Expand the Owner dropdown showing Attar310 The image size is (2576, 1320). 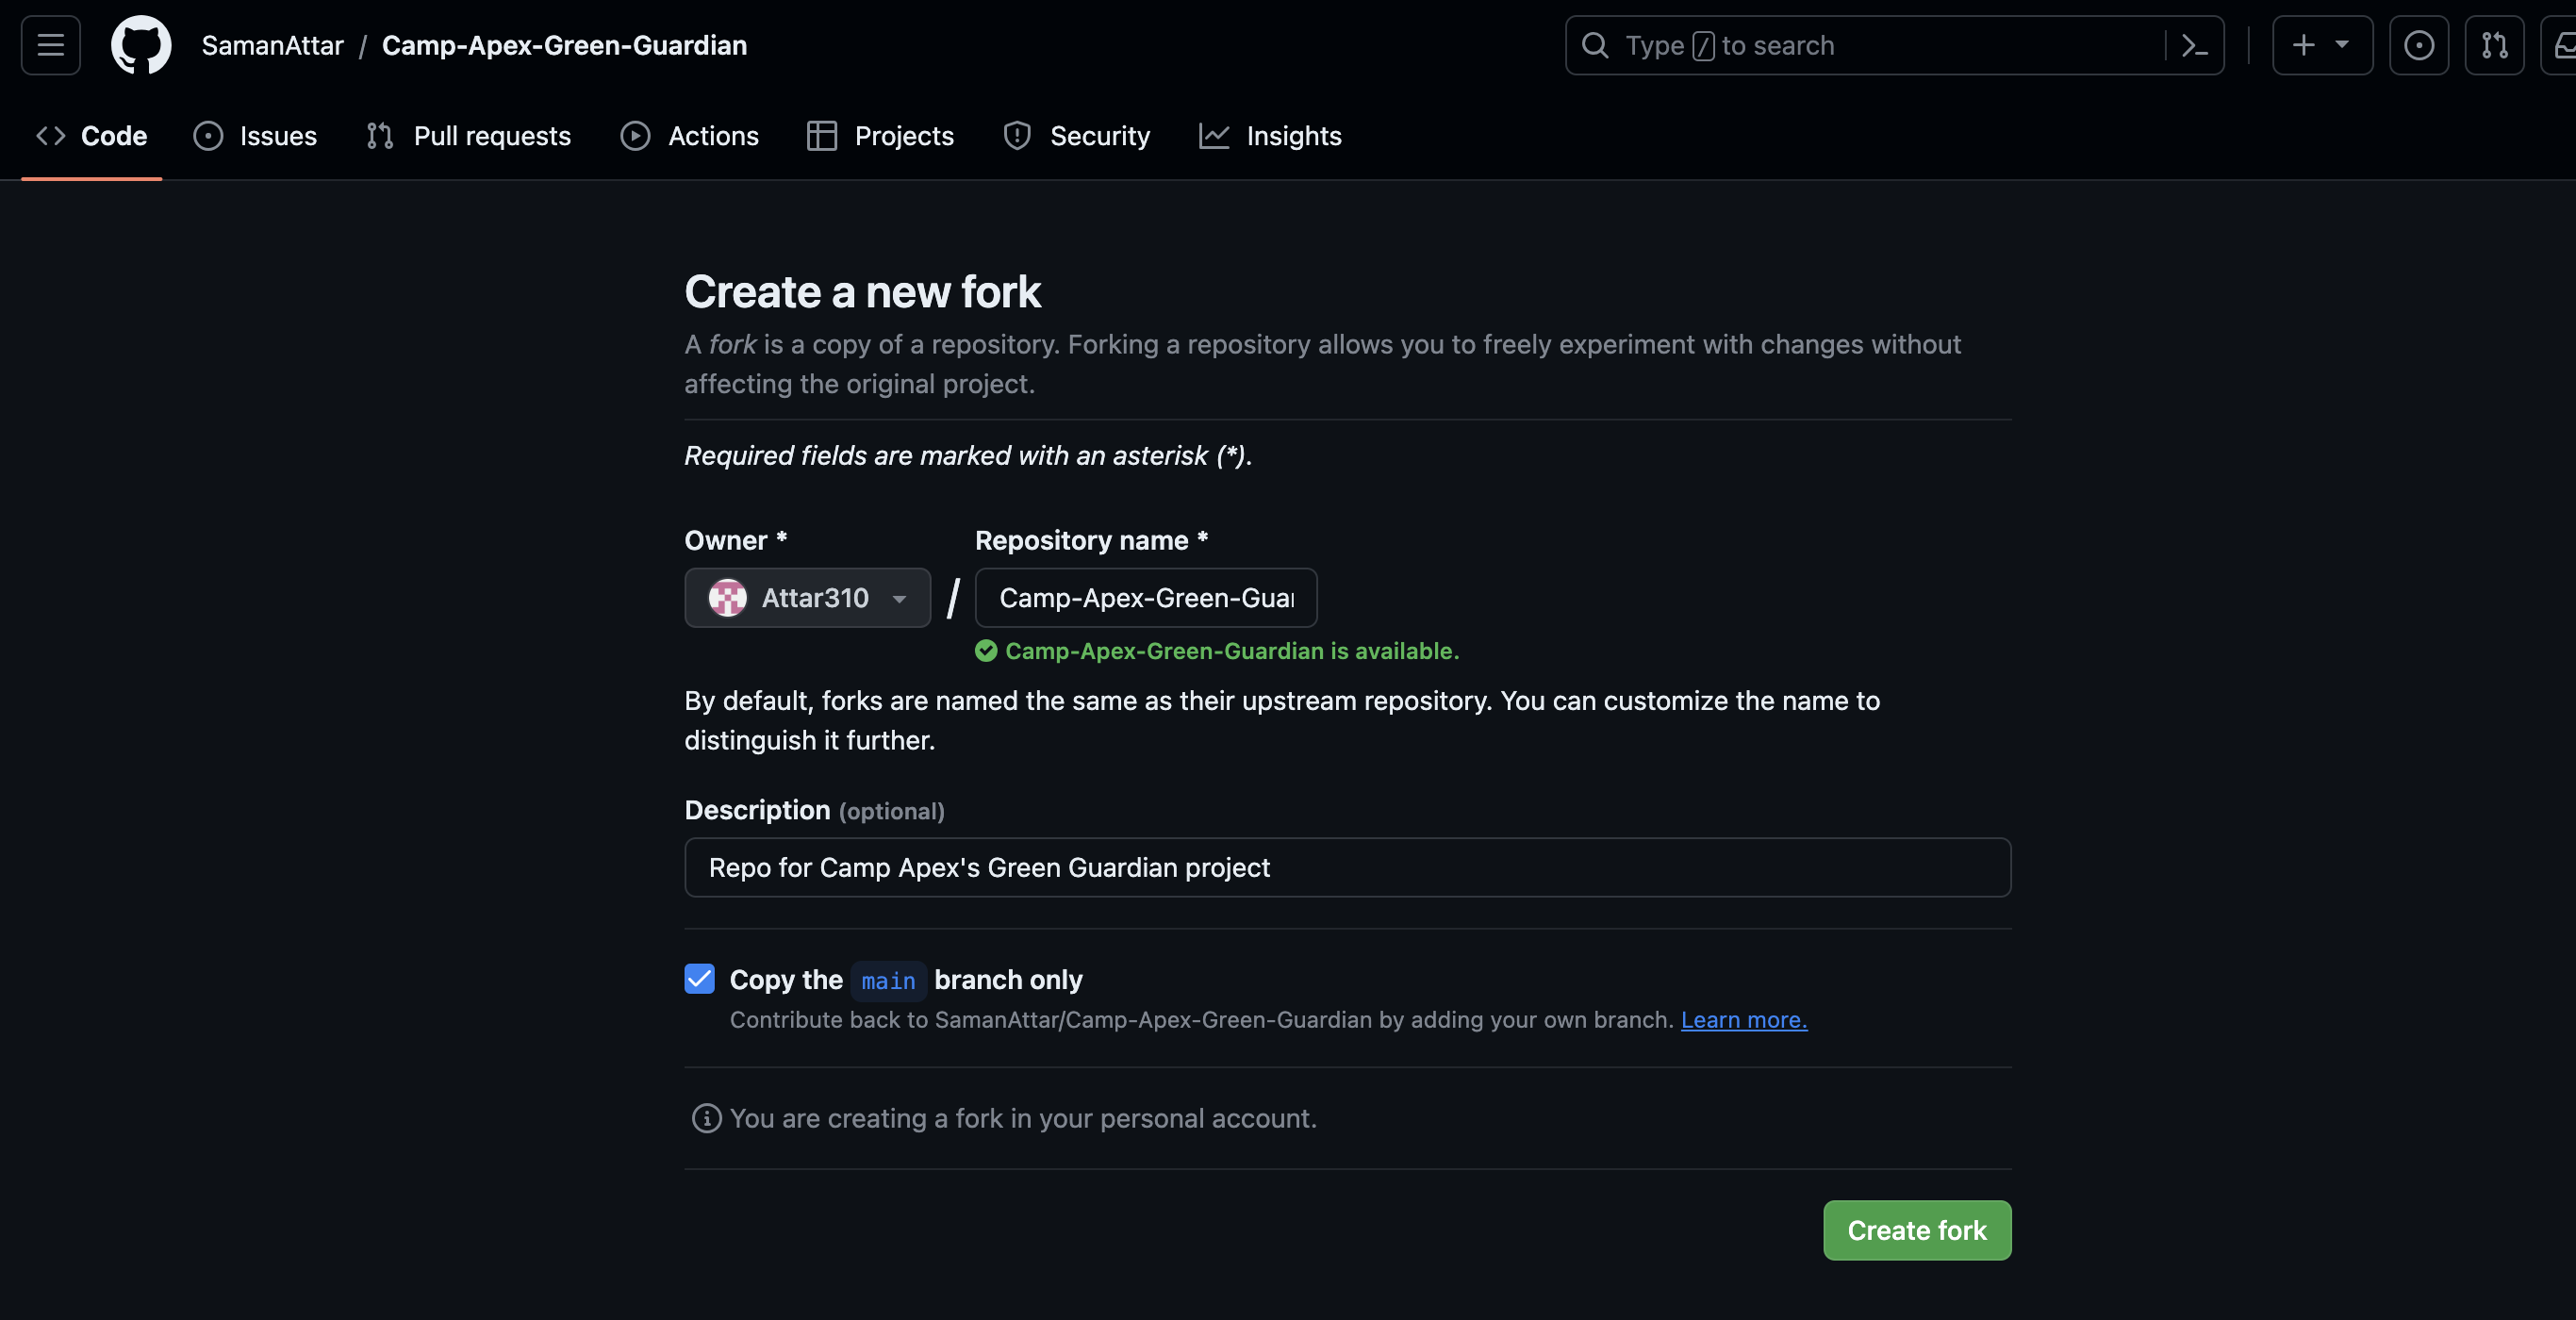807,598
